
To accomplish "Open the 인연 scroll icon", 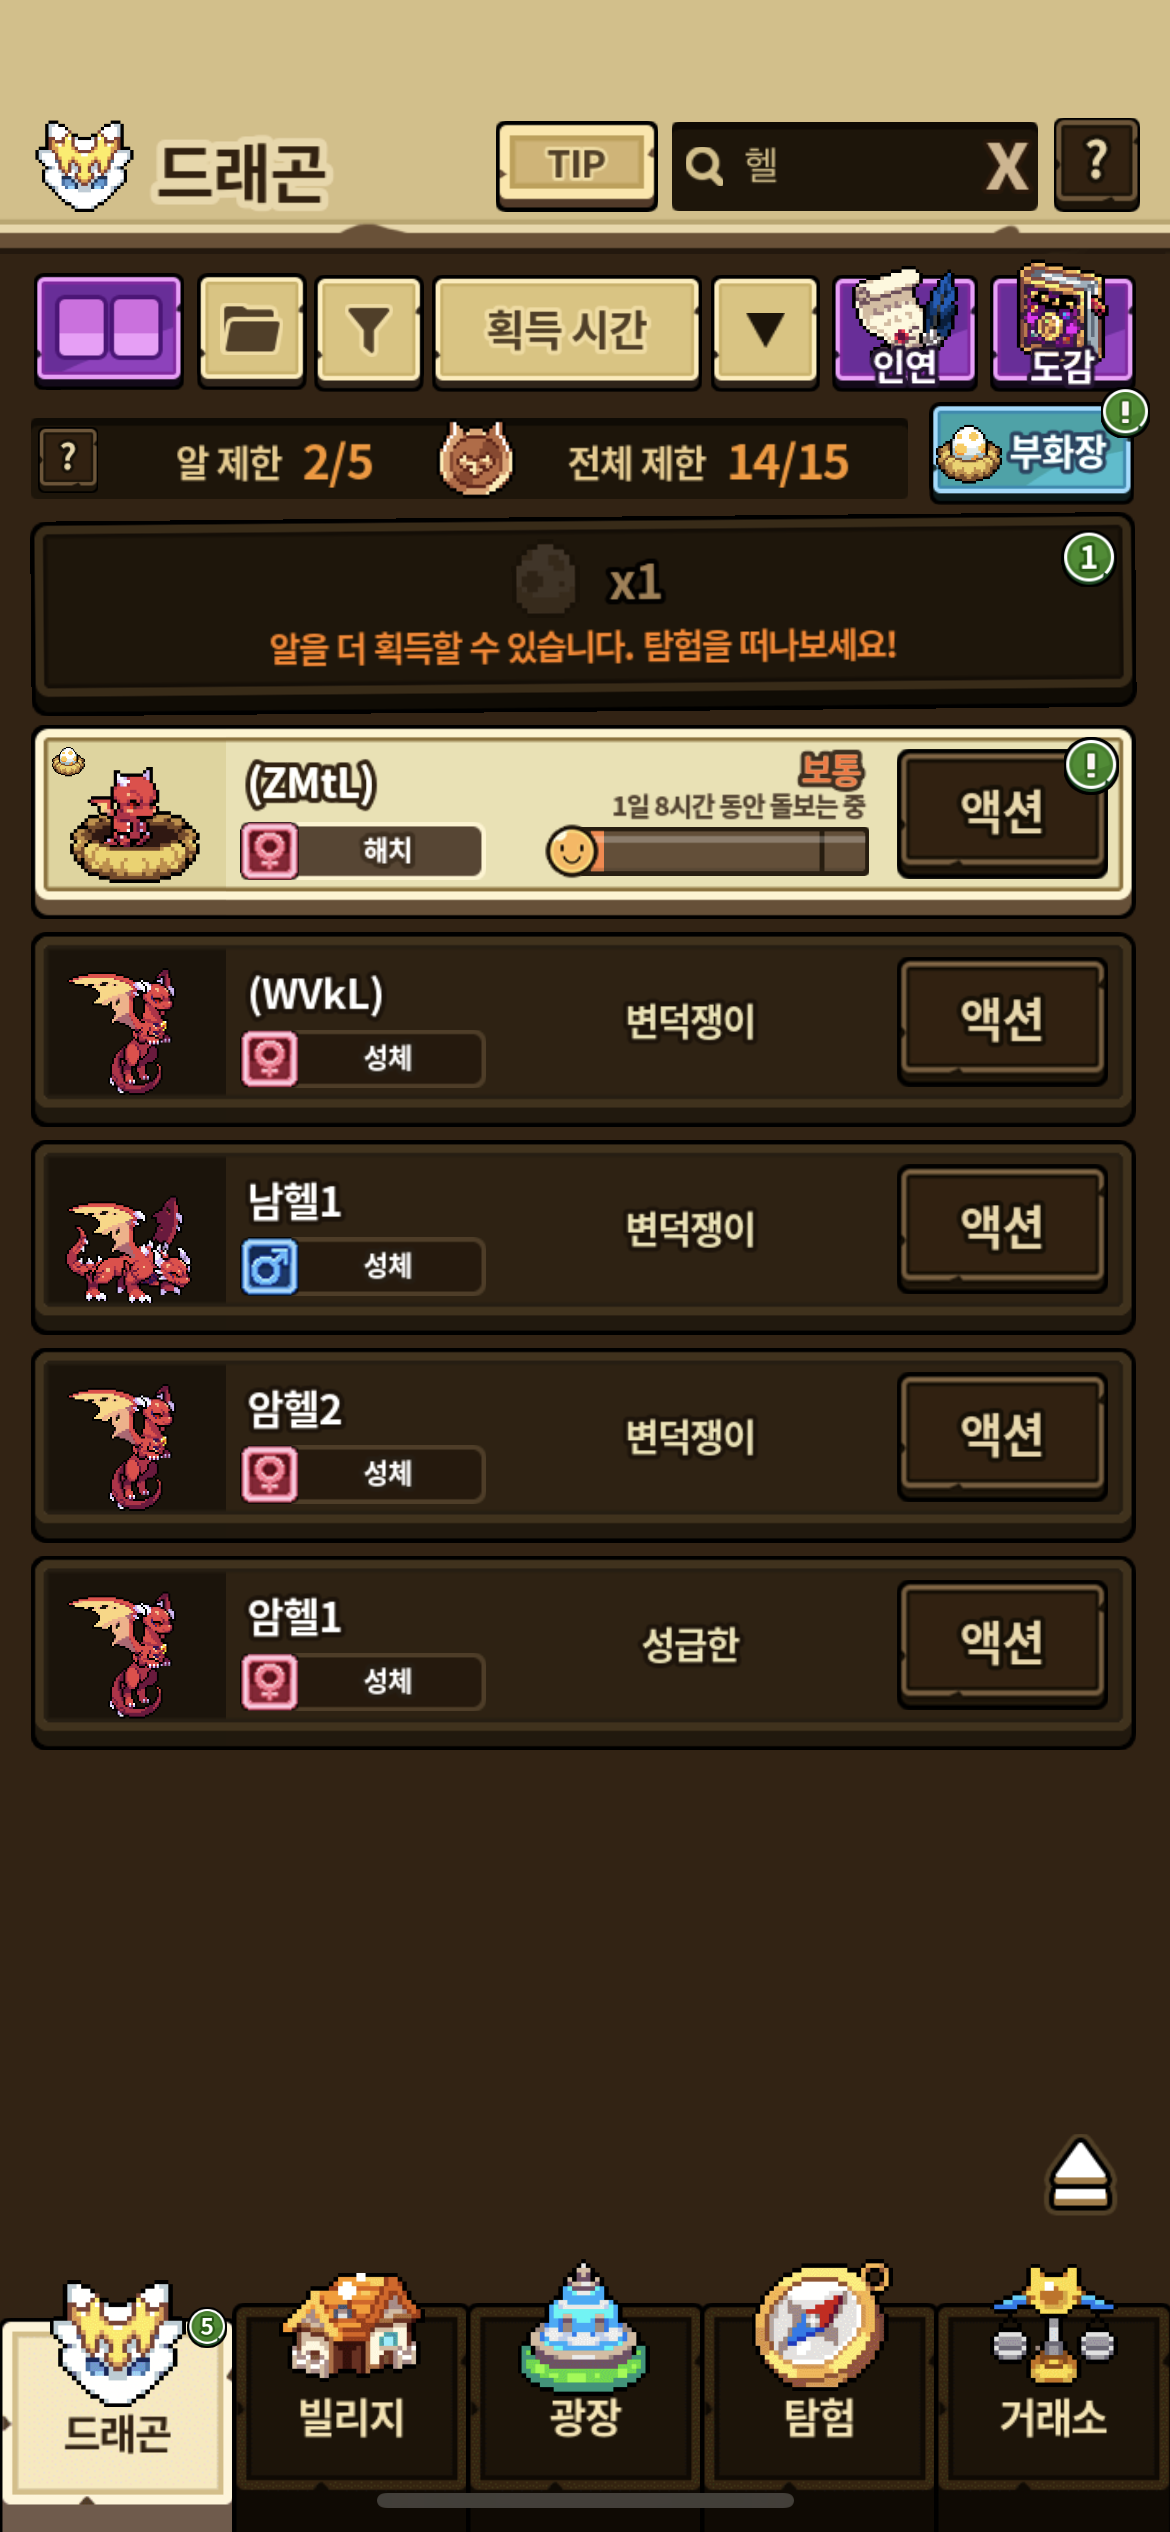I will pos(904,328).
